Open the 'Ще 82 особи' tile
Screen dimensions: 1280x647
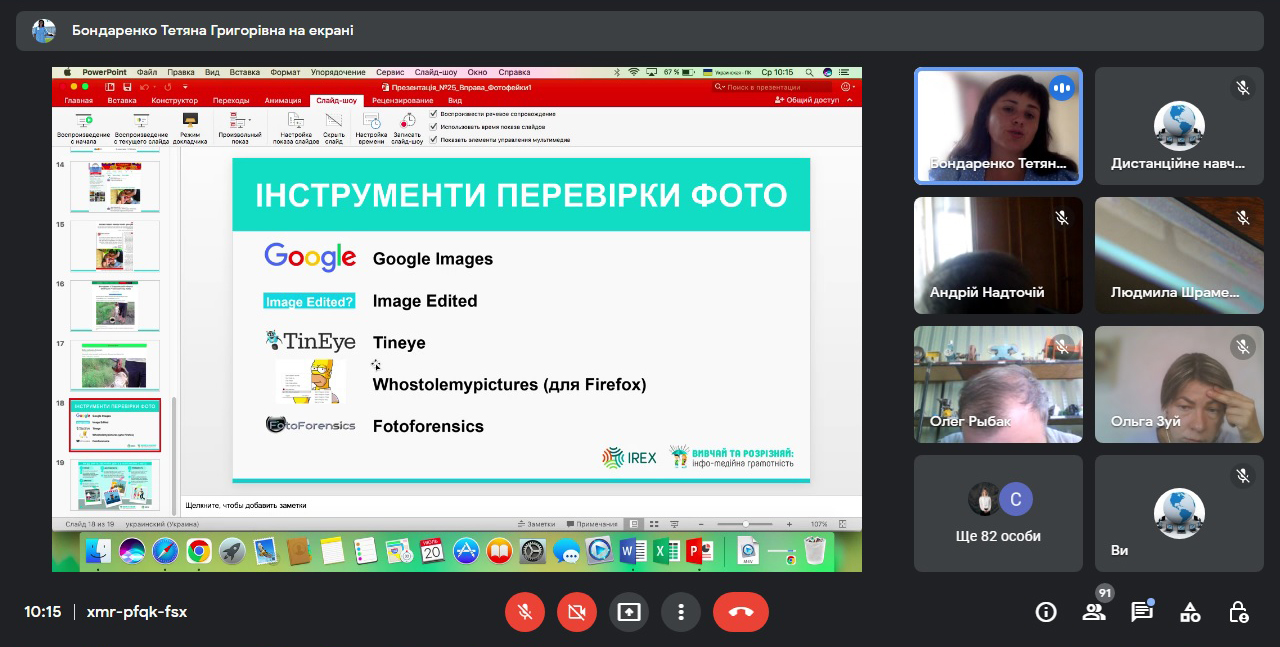[998, 514]
